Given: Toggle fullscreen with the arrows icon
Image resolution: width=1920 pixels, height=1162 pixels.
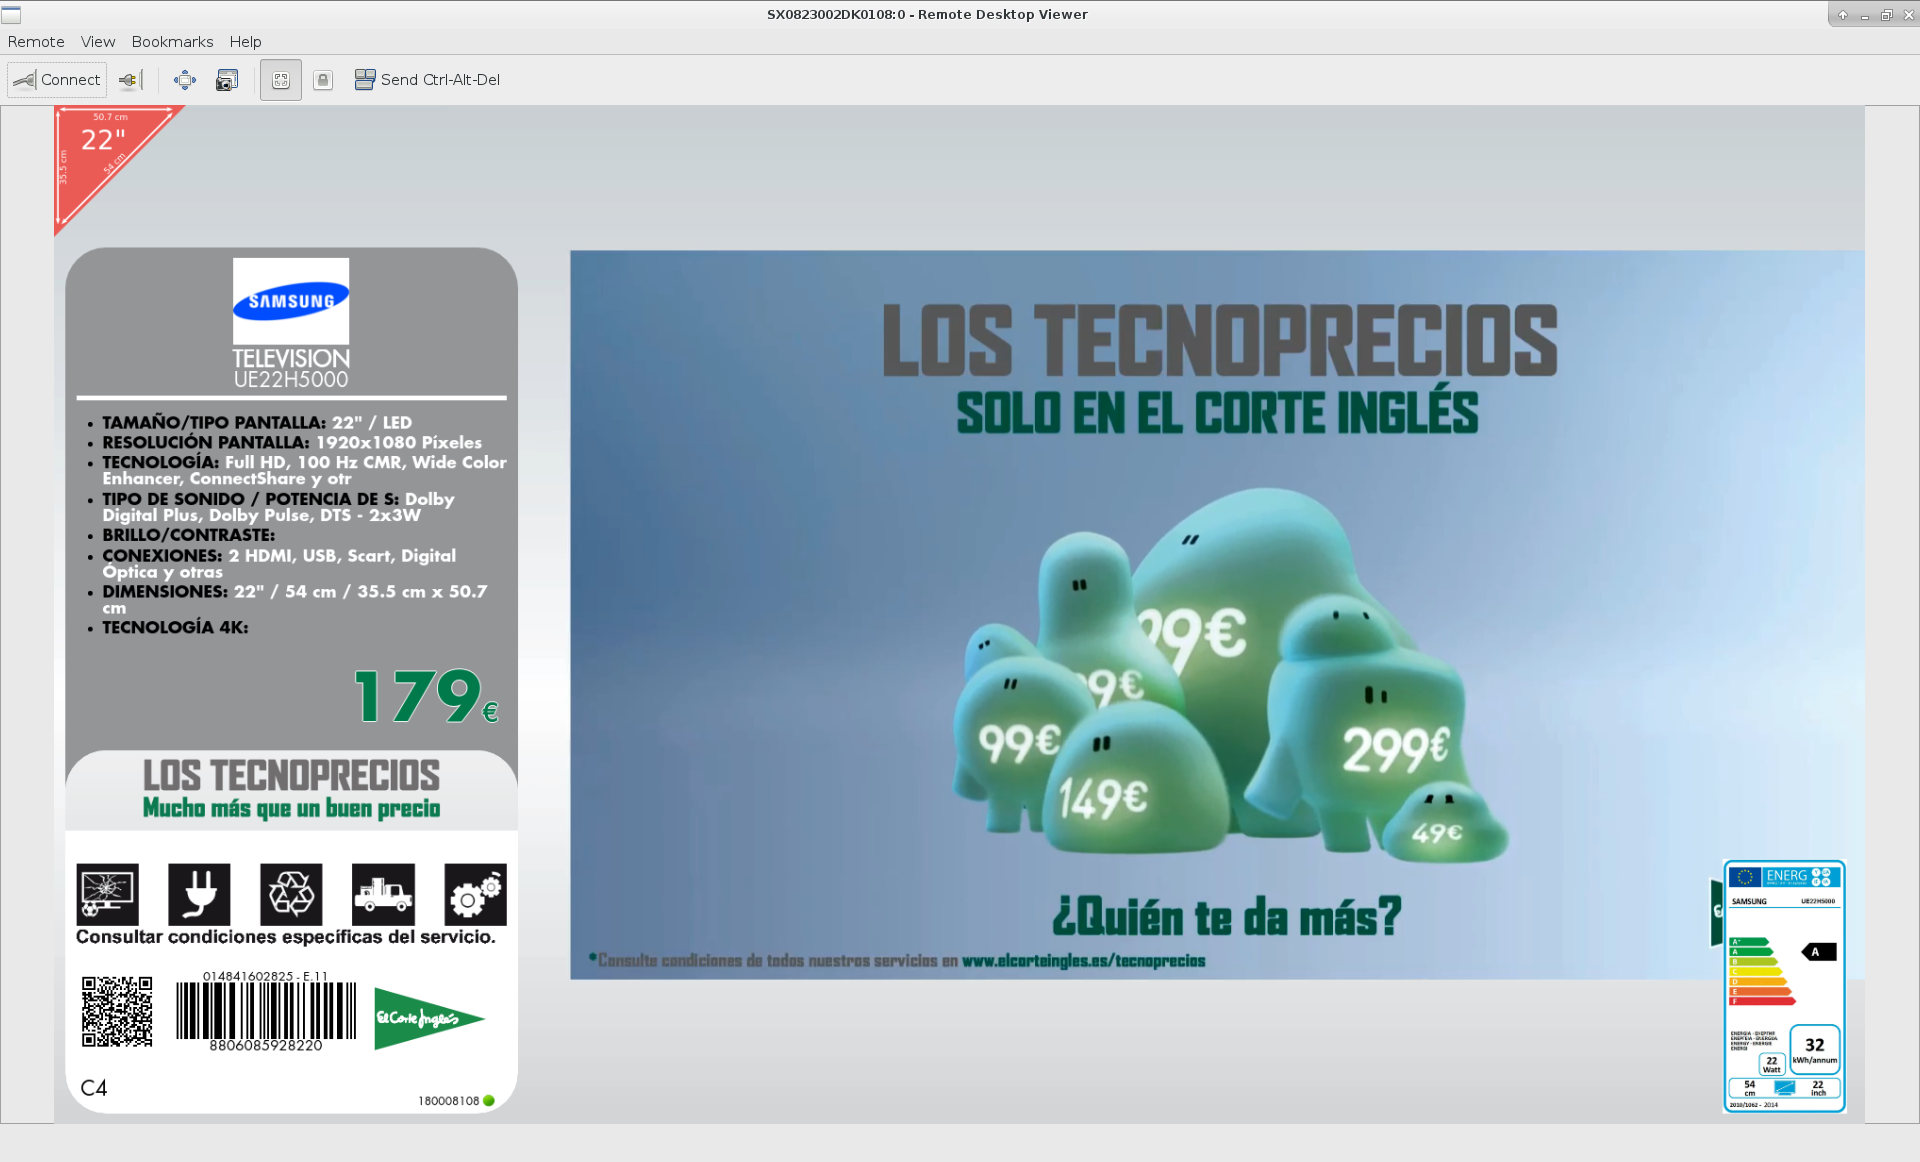Looking at the screenshot, I should (185, 80).
